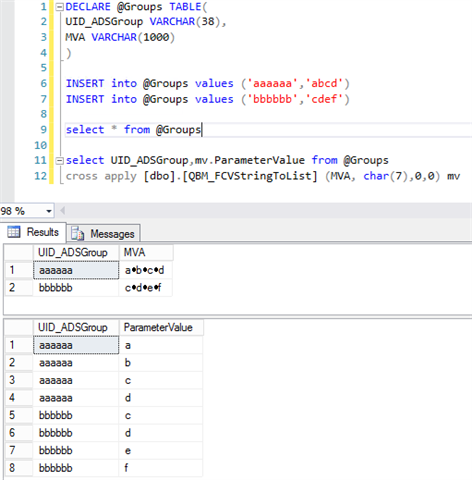Select the MVA column header
This screenshot has height=480, width=472.
pyautogui.click(x=146, y=253)
